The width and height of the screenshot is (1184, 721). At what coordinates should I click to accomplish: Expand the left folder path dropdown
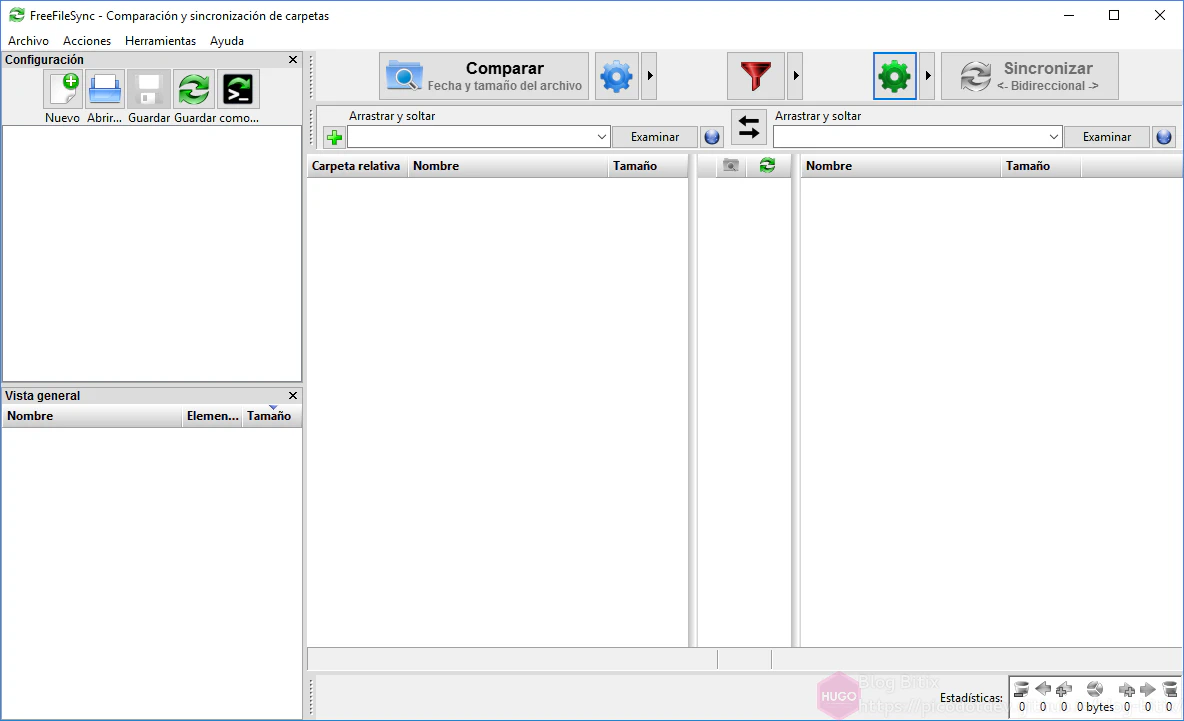click(602, 137)
